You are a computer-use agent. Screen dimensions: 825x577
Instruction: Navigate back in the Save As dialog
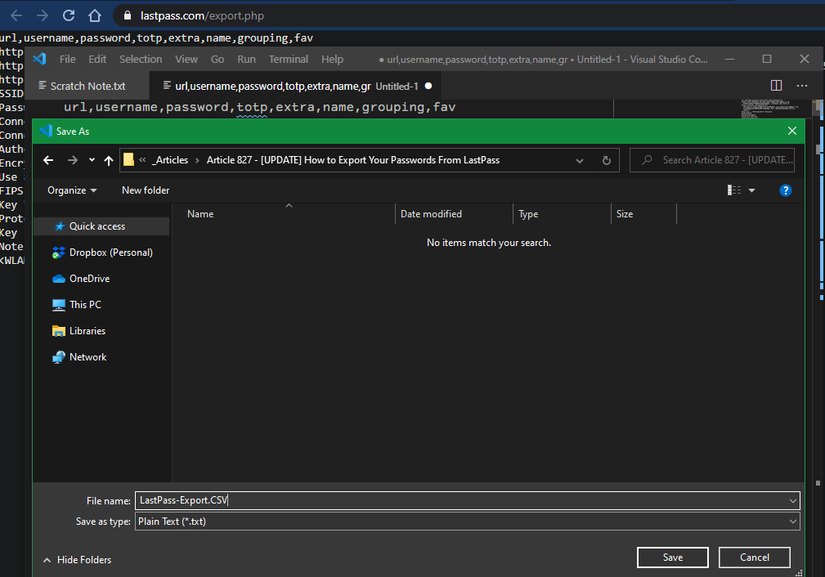48,159
